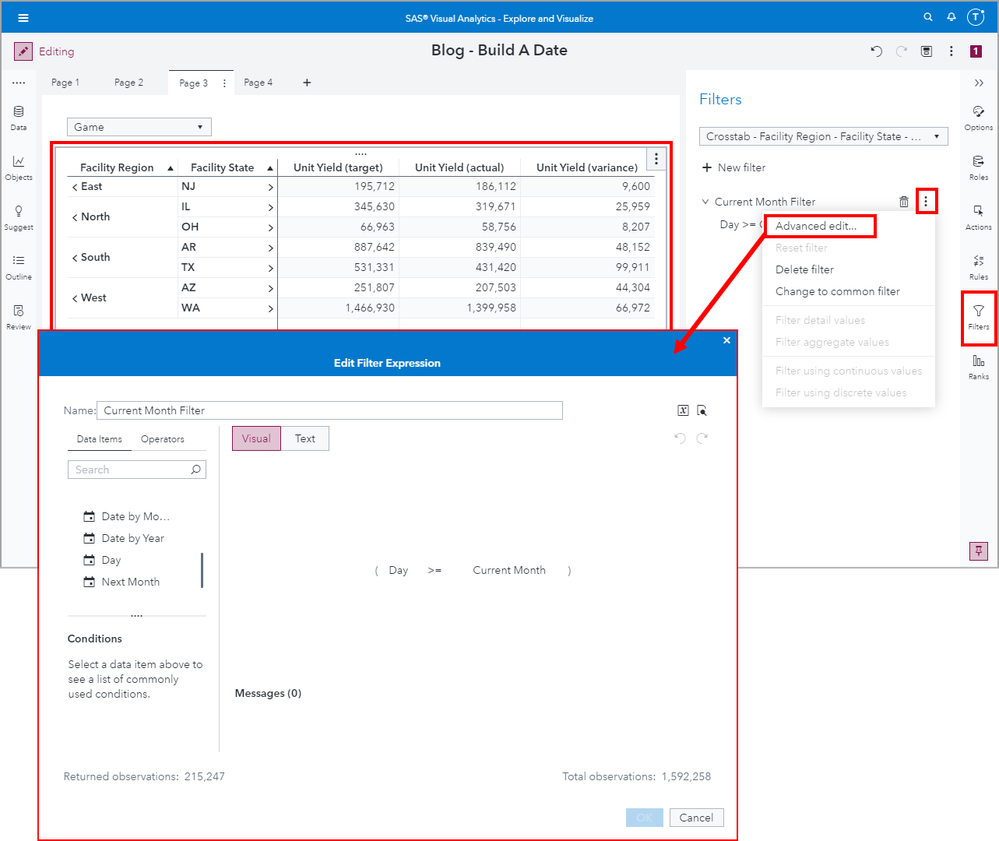This screenshot has height=841, width=999.
Task: Click the OK button
Action: pyautogui.click(x=644, y=817)
